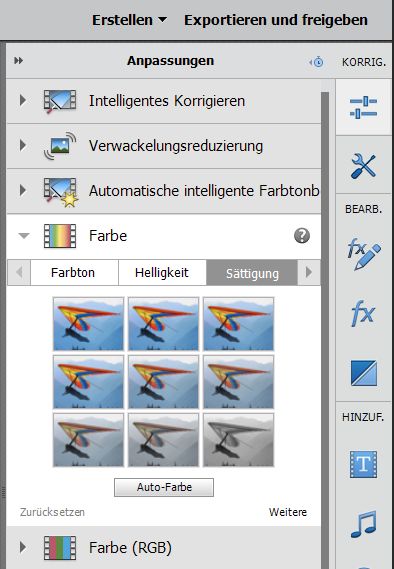Screen dimensions: 394x569
Task: Collapse the panel with double arrow icon
Action: click(x=19, y=61)
